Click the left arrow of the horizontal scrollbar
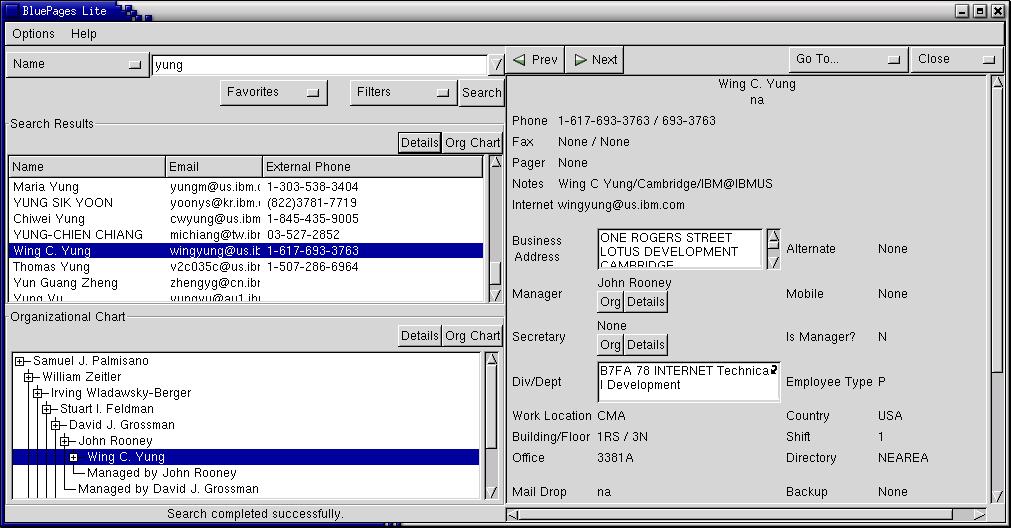Image resolution: width=1011 pixels, height=528 pixels. pyautogui.click(x=513, y=514)
